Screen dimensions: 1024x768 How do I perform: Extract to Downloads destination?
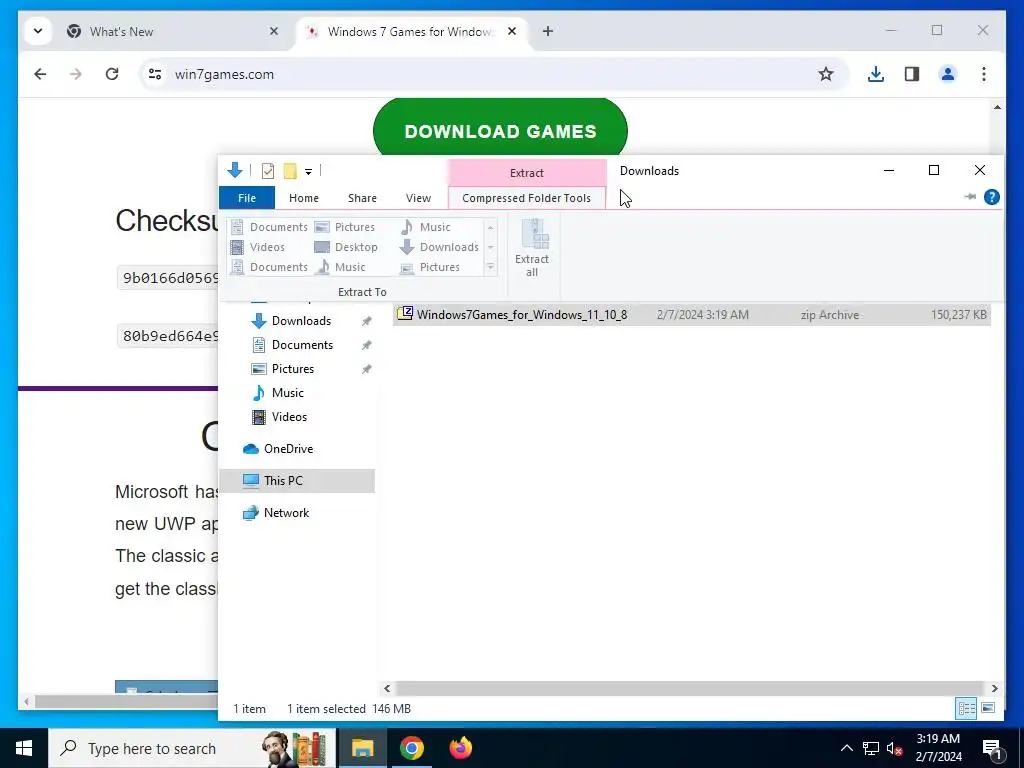click(439, 247)
